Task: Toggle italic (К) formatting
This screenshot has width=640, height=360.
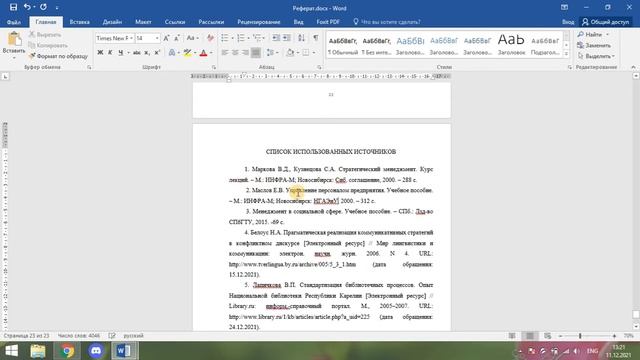Action: coord(110,52)
